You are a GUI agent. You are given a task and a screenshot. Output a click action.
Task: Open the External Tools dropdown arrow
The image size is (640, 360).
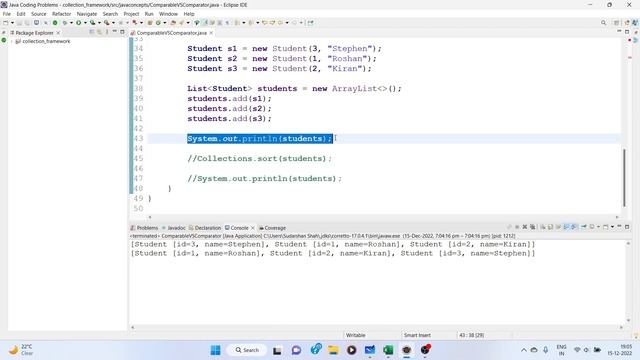[x=113, y=23]
